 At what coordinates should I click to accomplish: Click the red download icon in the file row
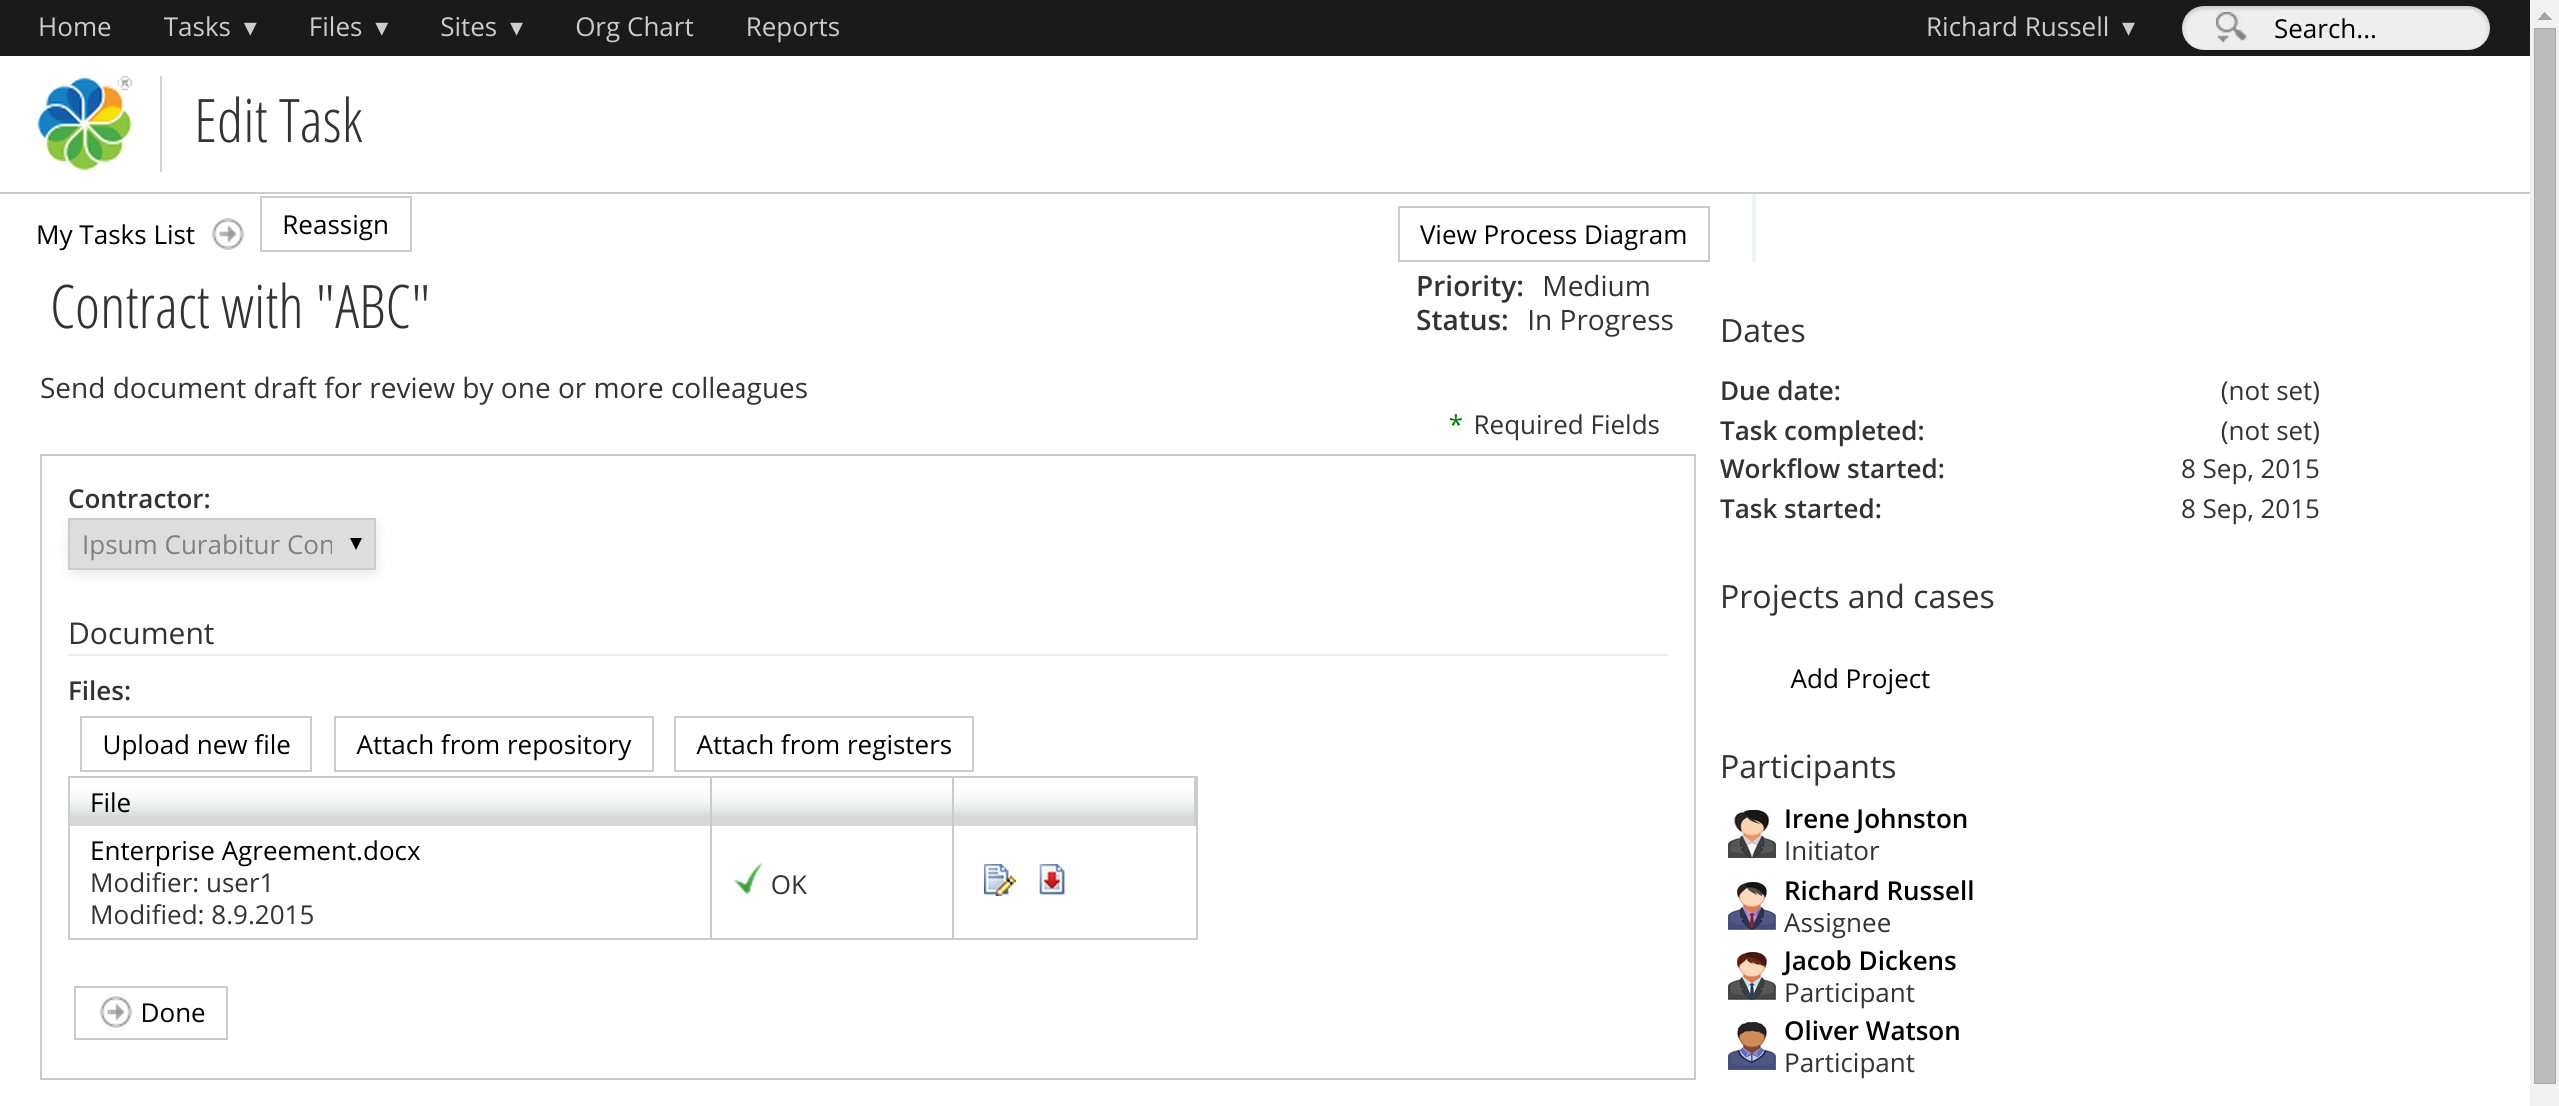[1051, 880]
